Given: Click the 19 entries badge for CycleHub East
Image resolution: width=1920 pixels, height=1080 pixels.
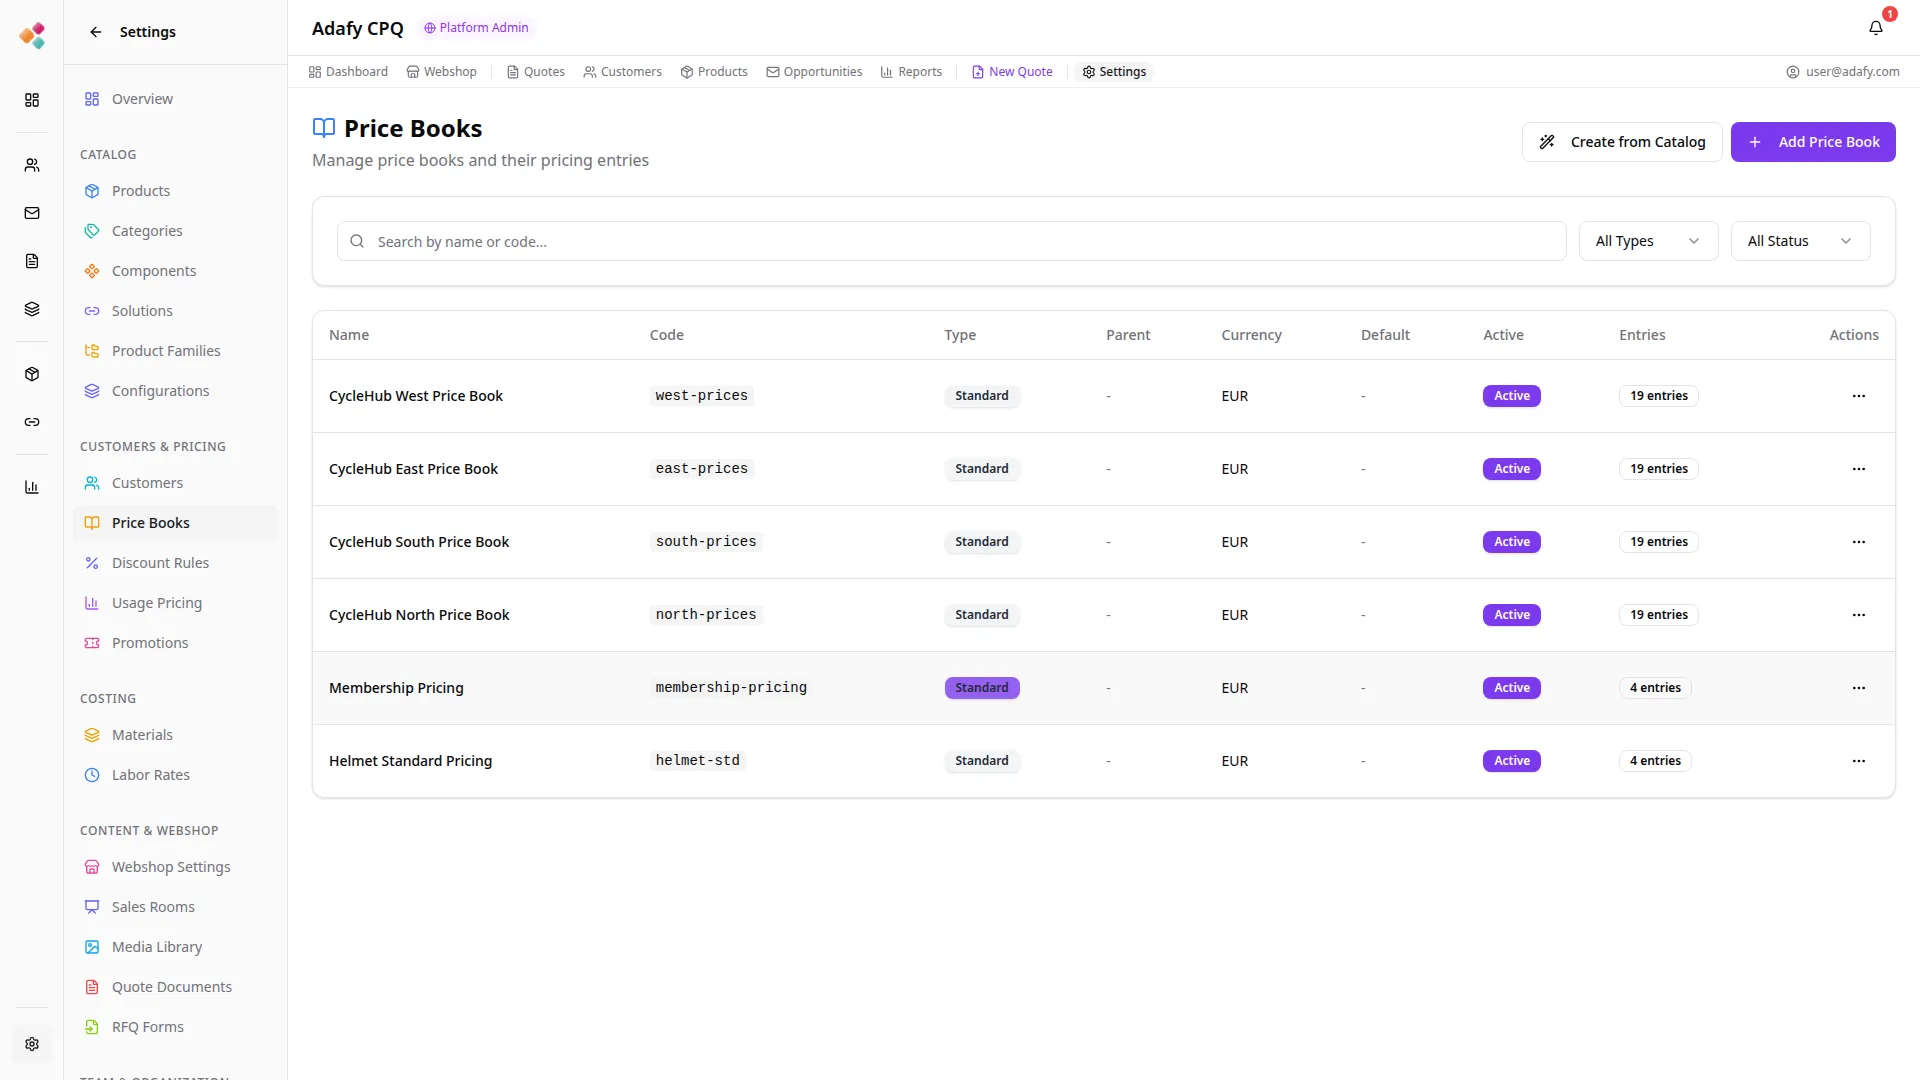Looking at the screenshot, I should 1658,469.
